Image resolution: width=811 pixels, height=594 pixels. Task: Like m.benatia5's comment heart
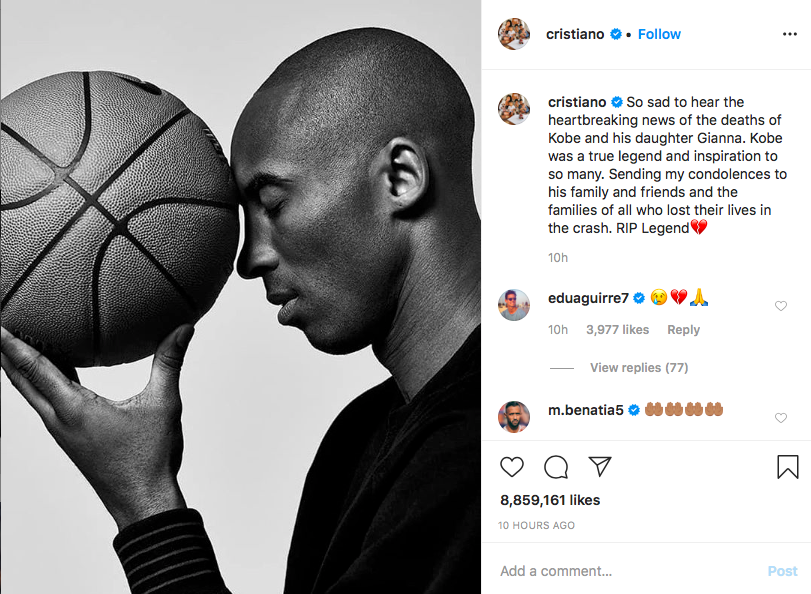tap(780, 418)
